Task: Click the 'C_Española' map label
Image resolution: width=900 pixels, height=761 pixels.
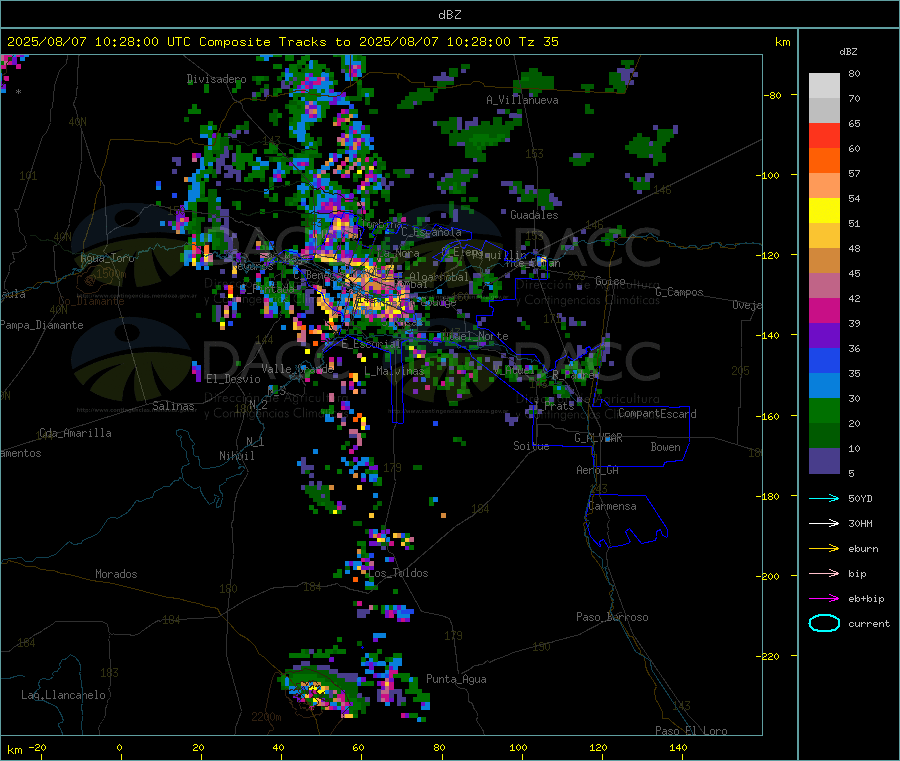Action: tap(431, 232)
